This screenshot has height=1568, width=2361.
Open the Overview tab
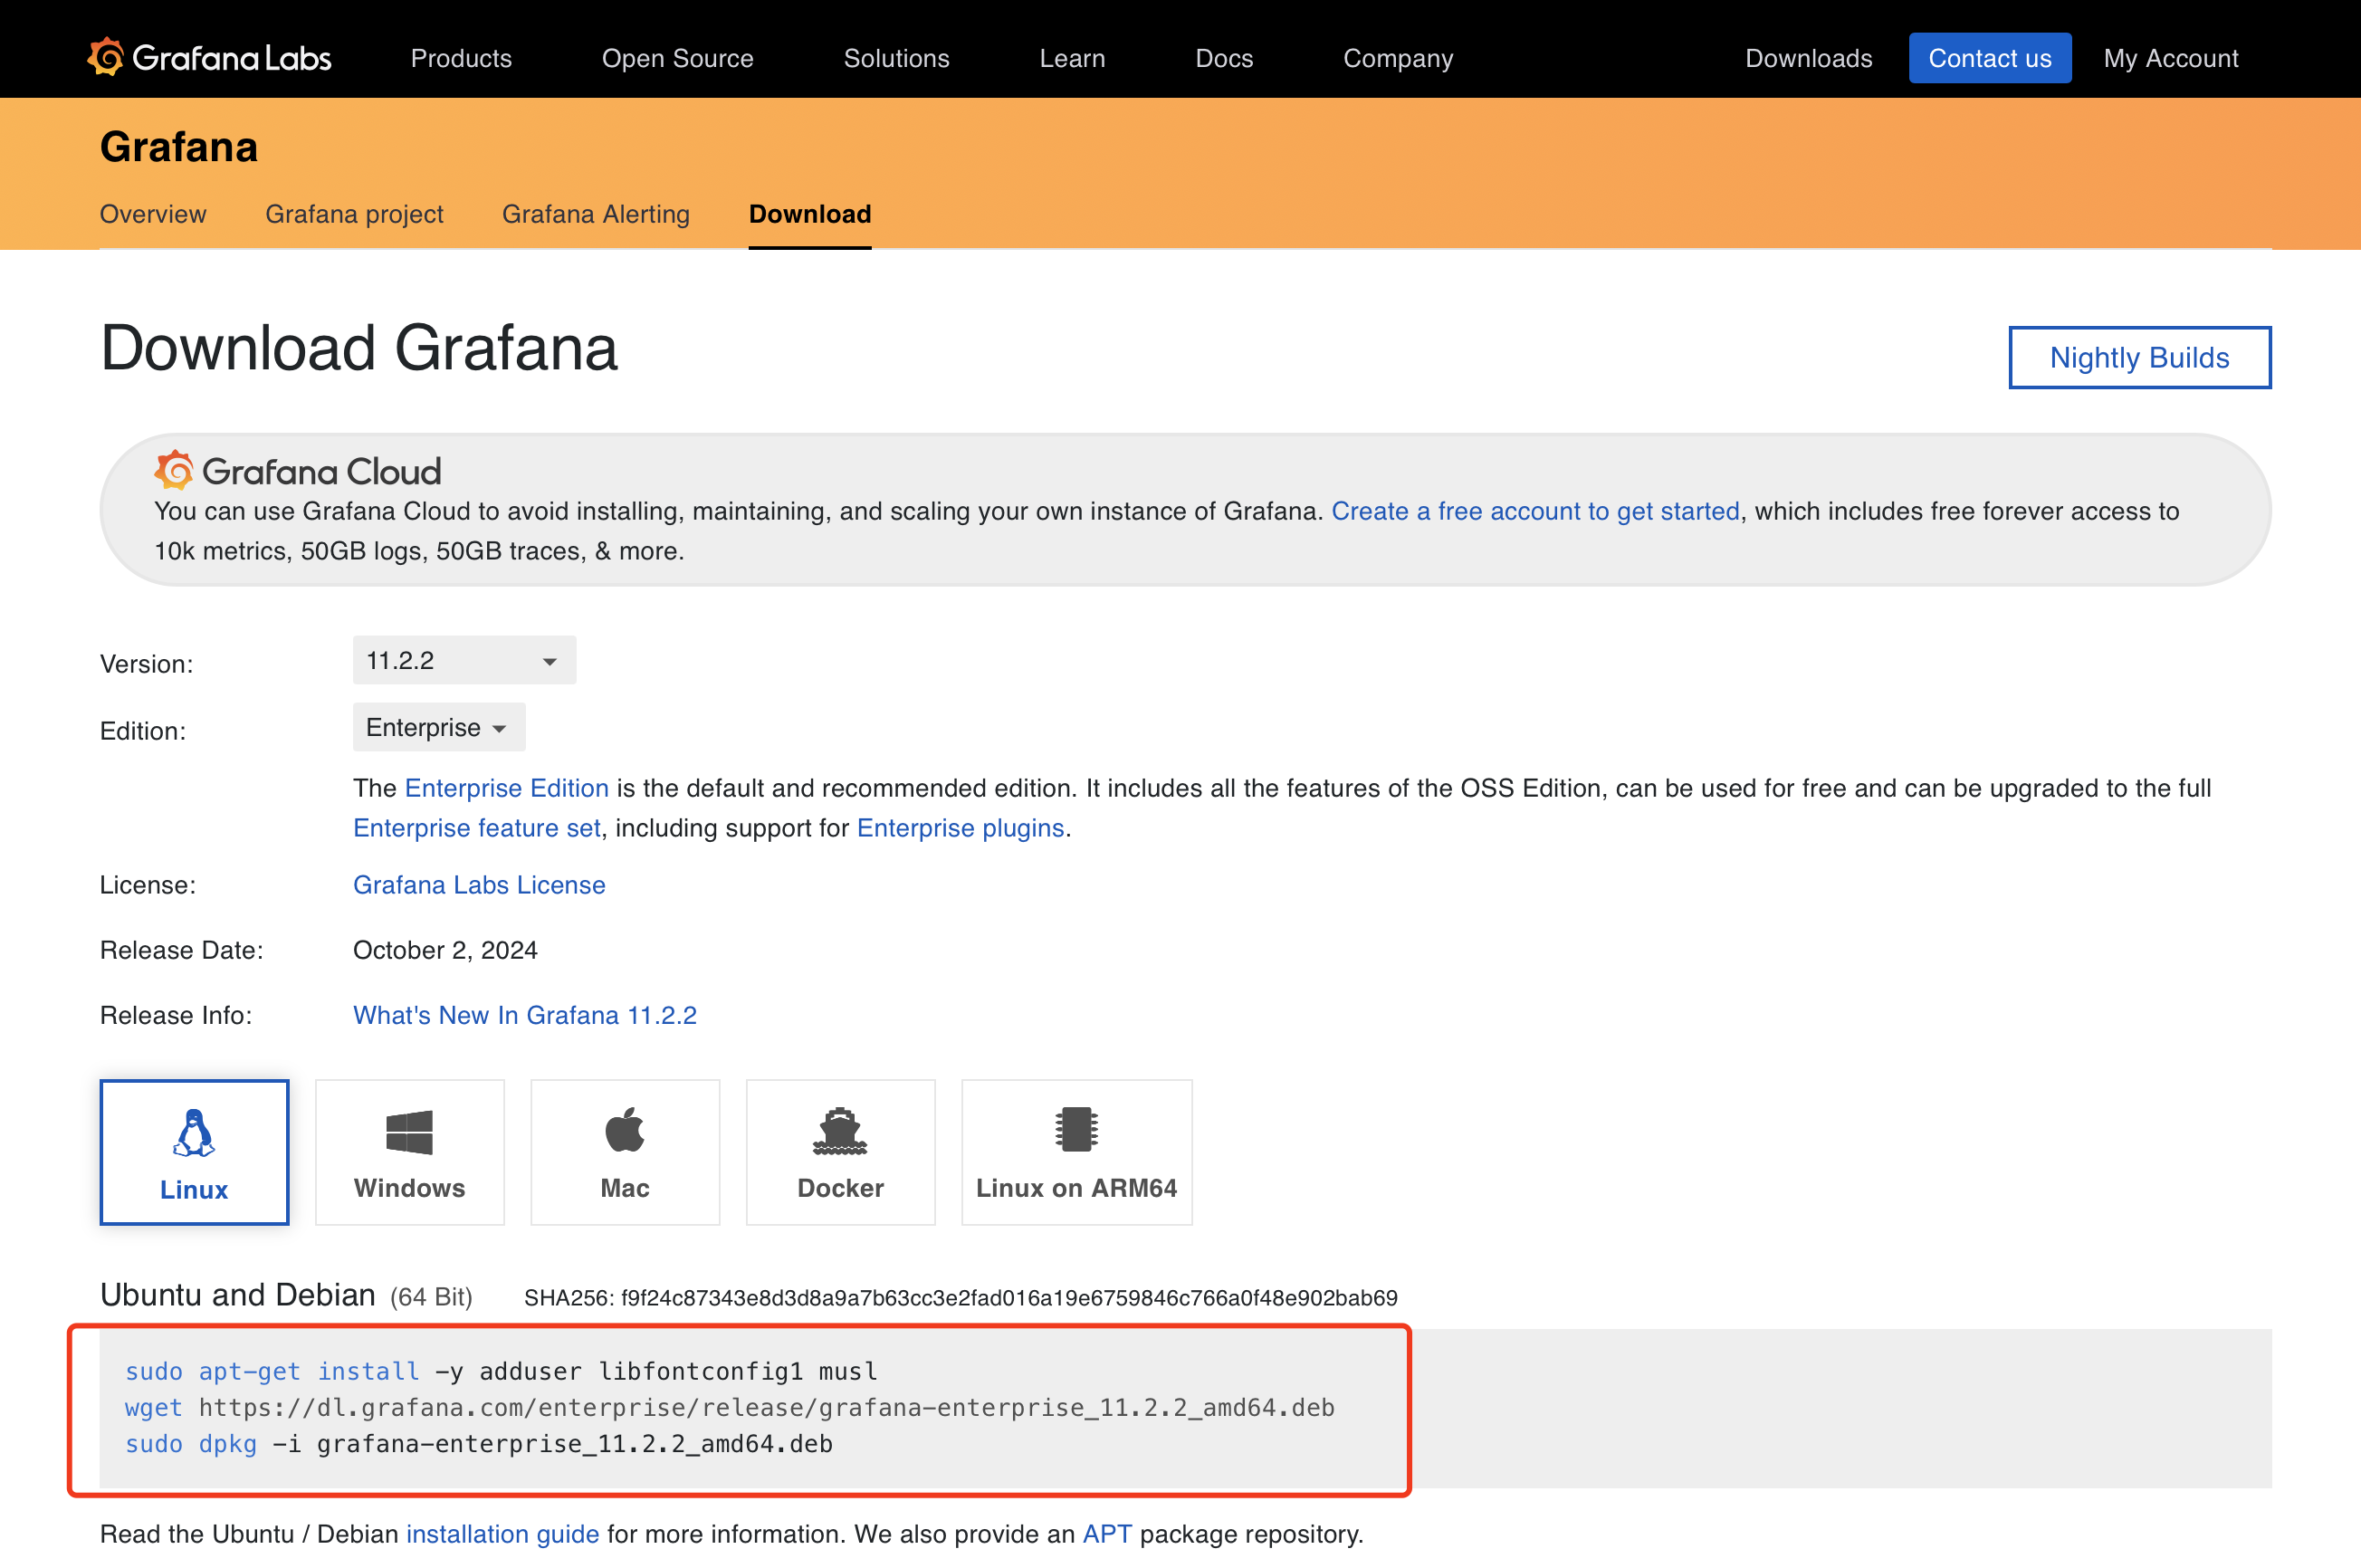(152, 214)
